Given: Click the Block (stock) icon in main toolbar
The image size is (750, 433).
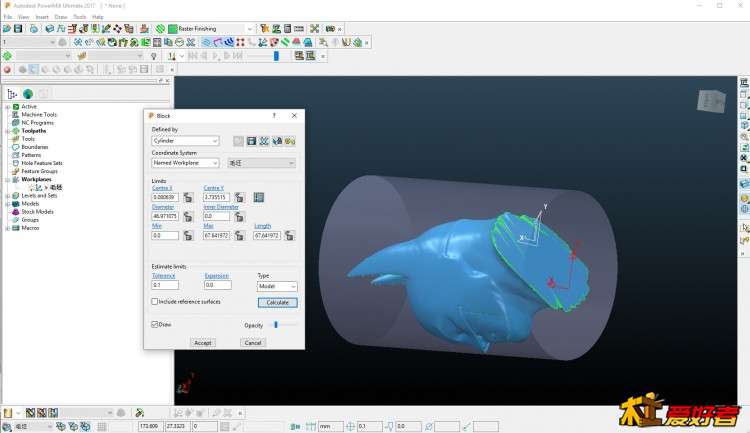Looking at the screenshot, I should [50, 29].
